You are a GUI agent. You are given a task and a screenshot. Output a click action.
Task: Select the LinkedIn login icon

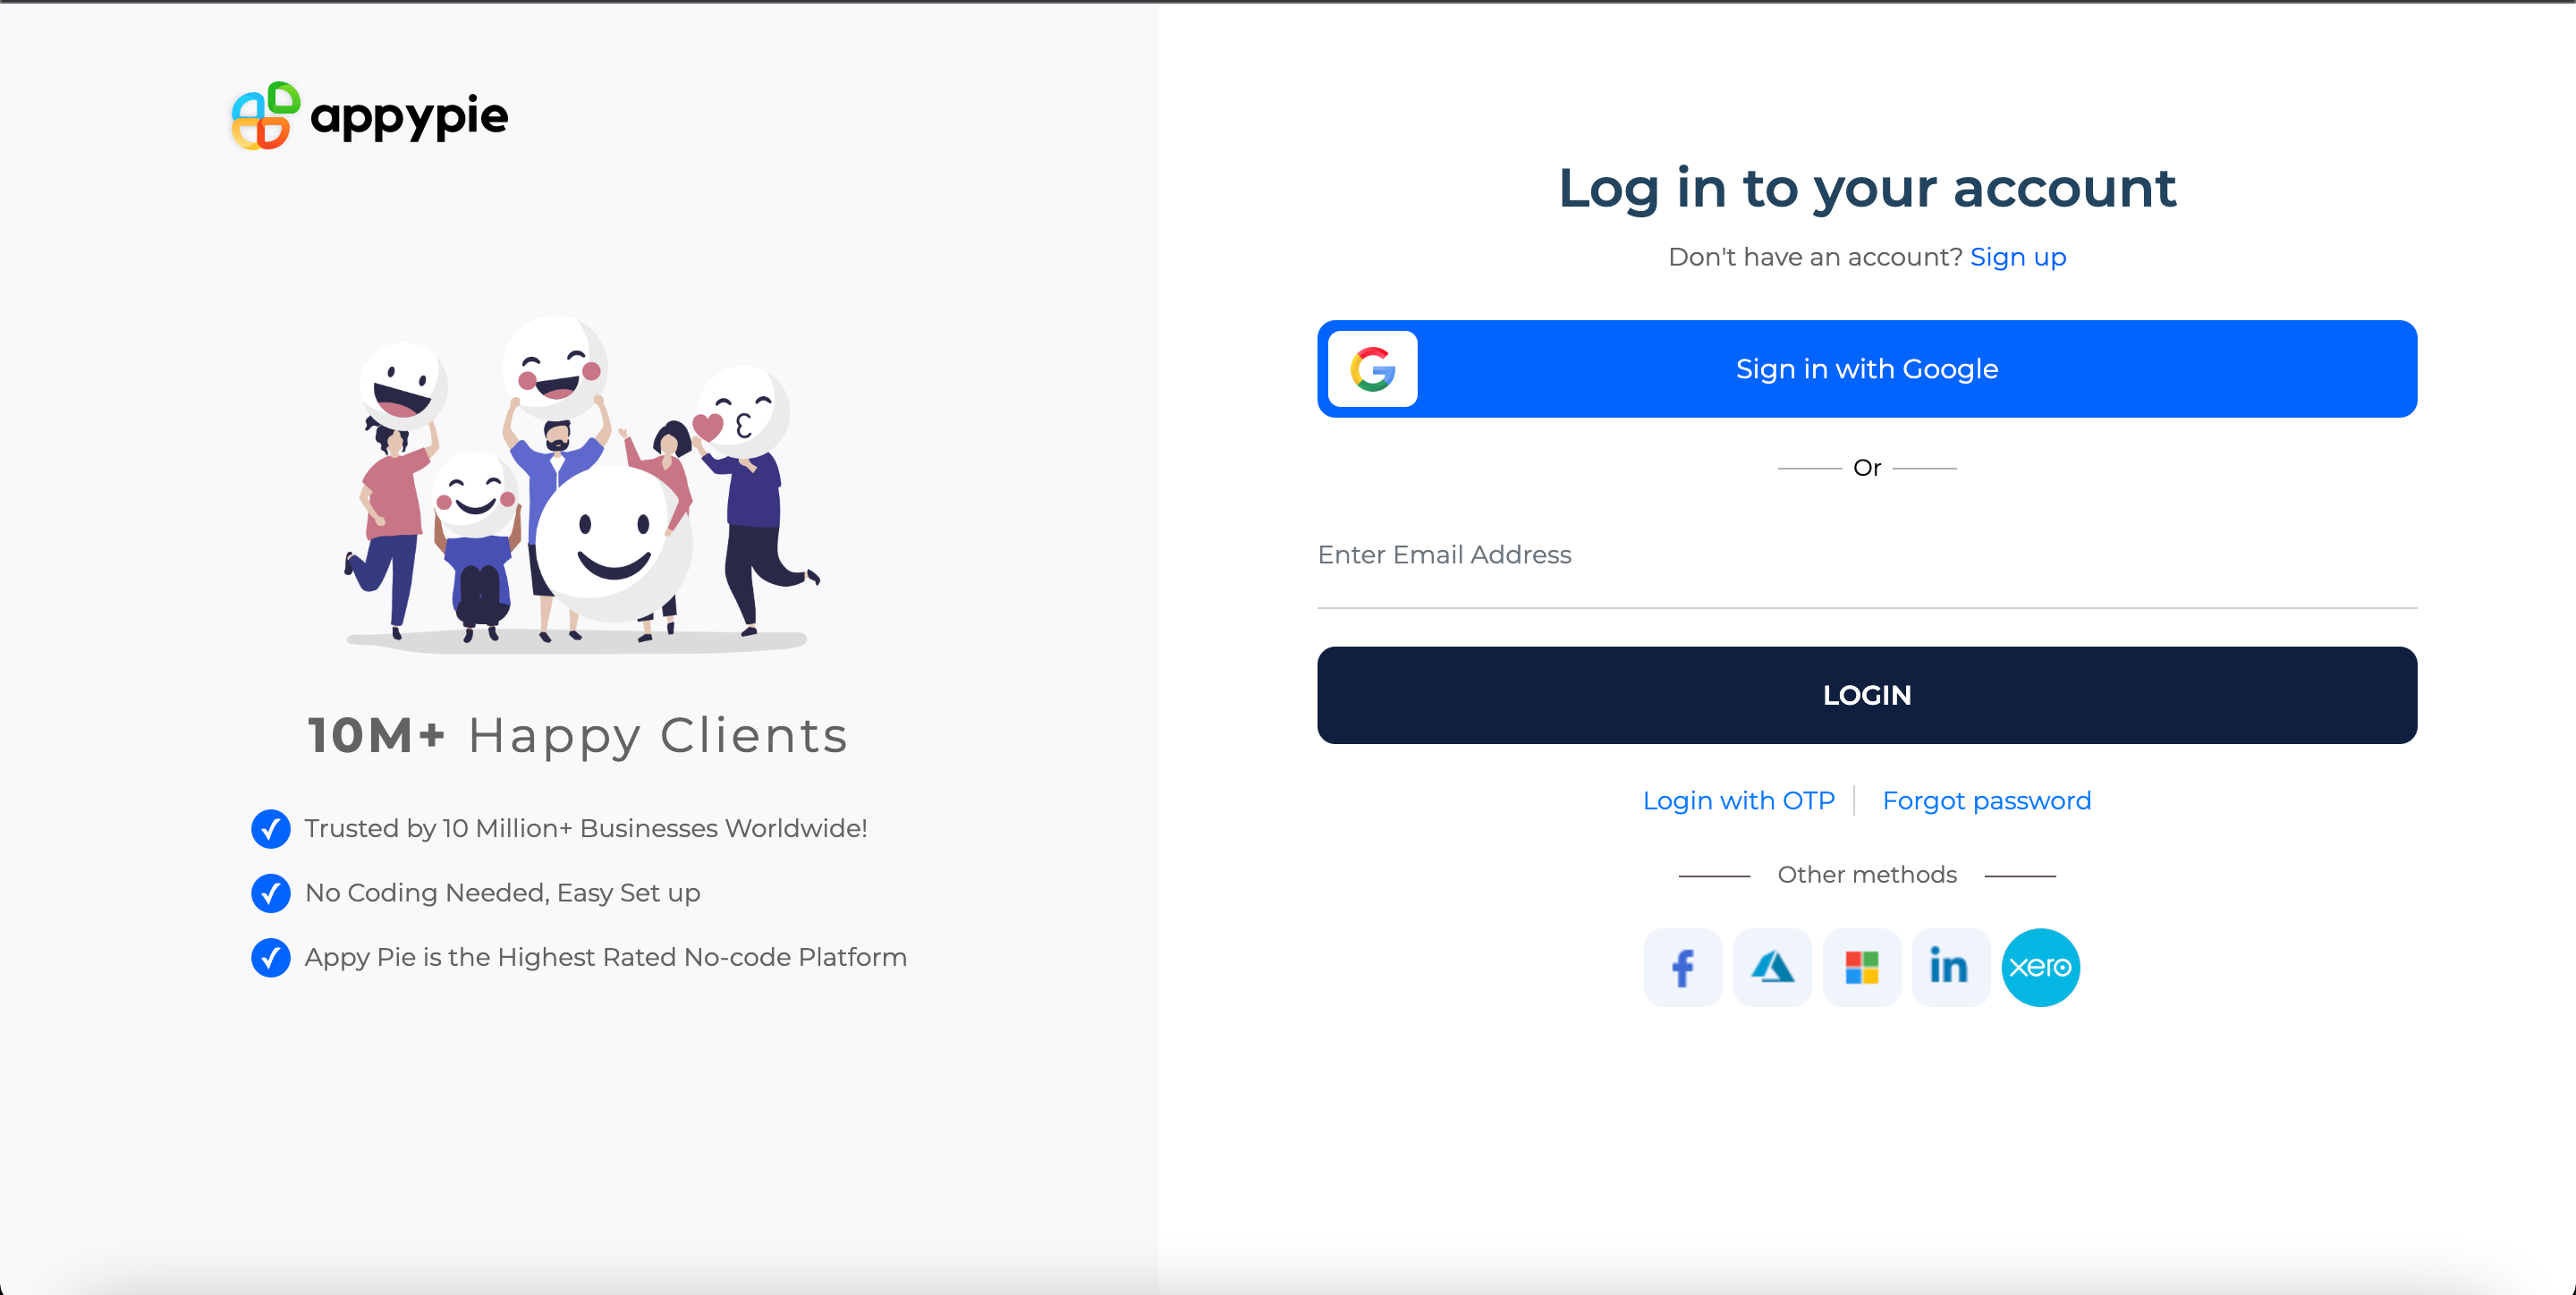(1951, 967)
